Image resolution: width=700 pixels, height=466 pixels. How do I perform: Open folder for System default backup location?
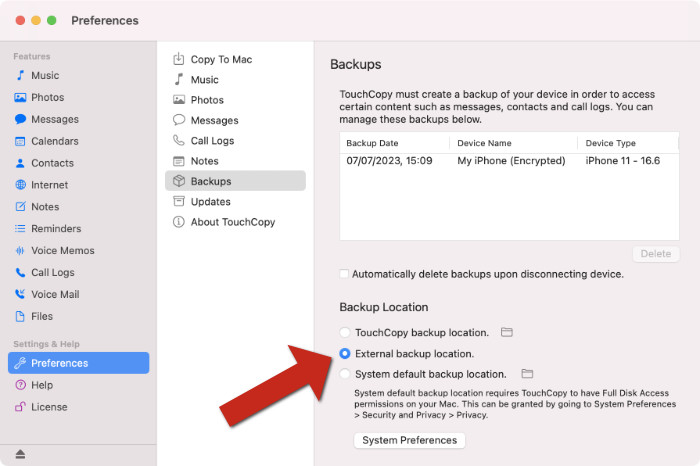[x=527, y=374]
